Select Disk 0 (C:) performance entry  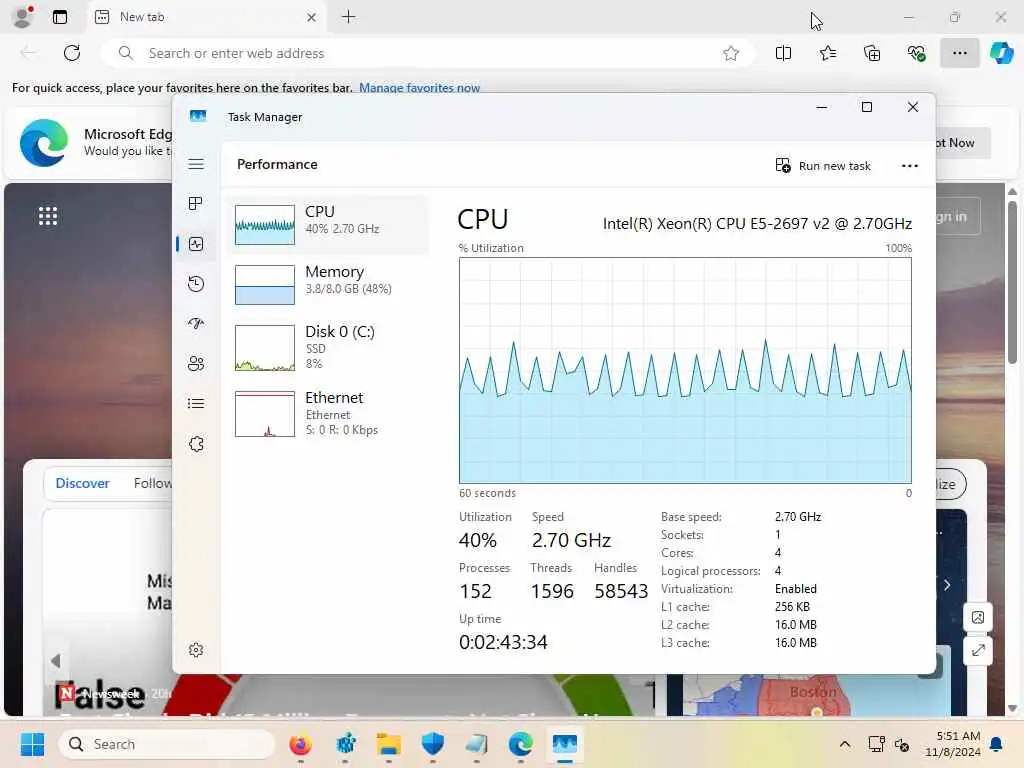coord(328,347)
